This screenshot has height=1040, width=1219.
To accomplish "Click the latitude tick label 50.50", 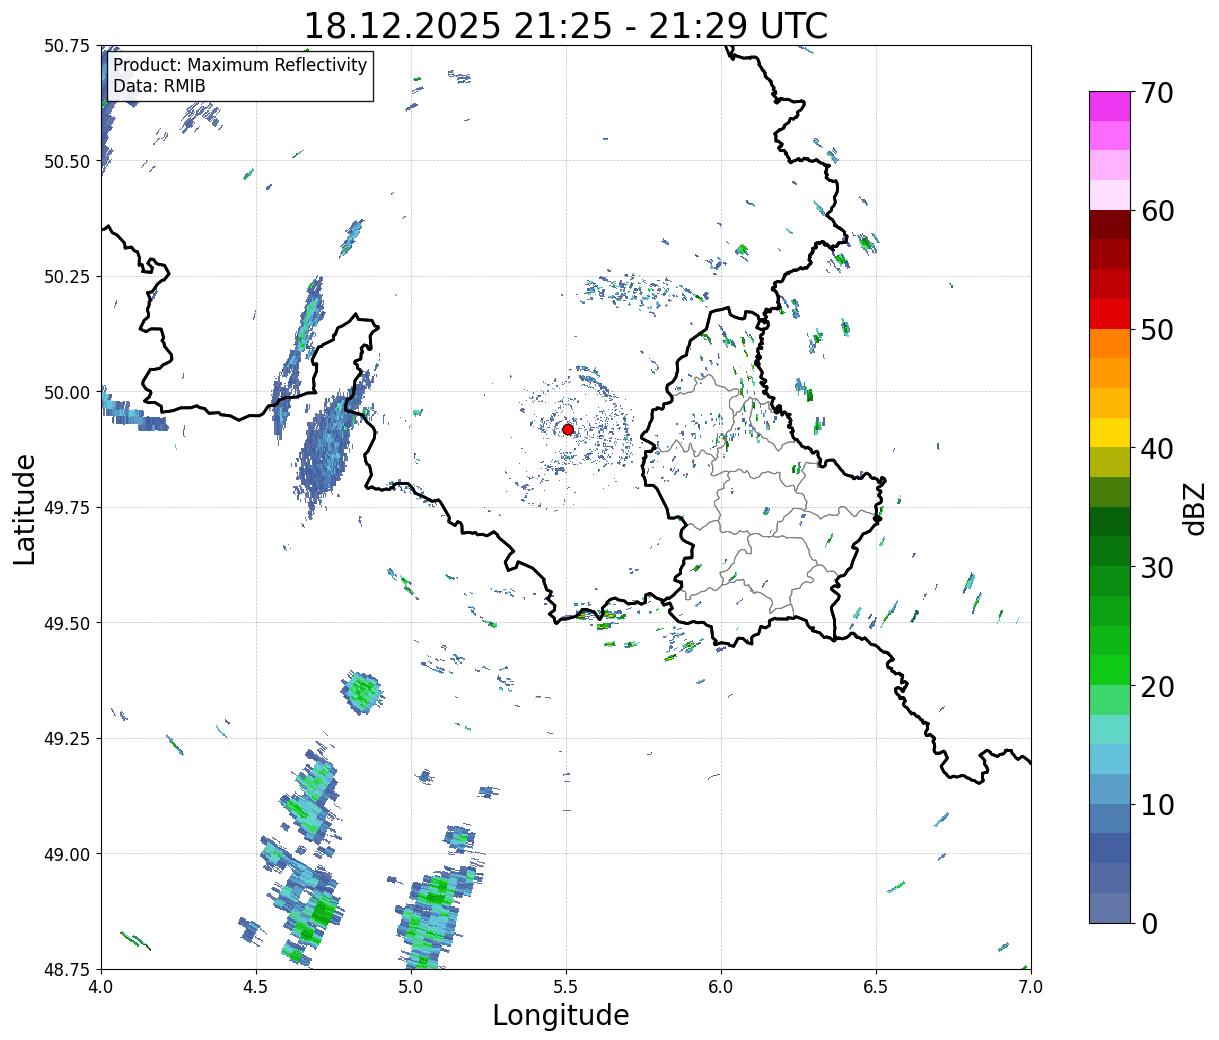I will (67, 161).
